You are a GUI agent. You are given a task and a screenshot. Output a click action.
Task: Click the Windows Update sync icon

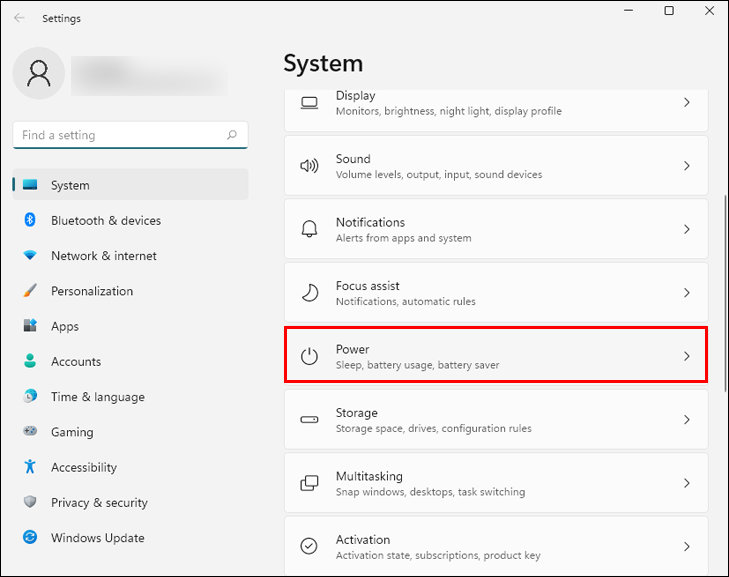point(30,538)
